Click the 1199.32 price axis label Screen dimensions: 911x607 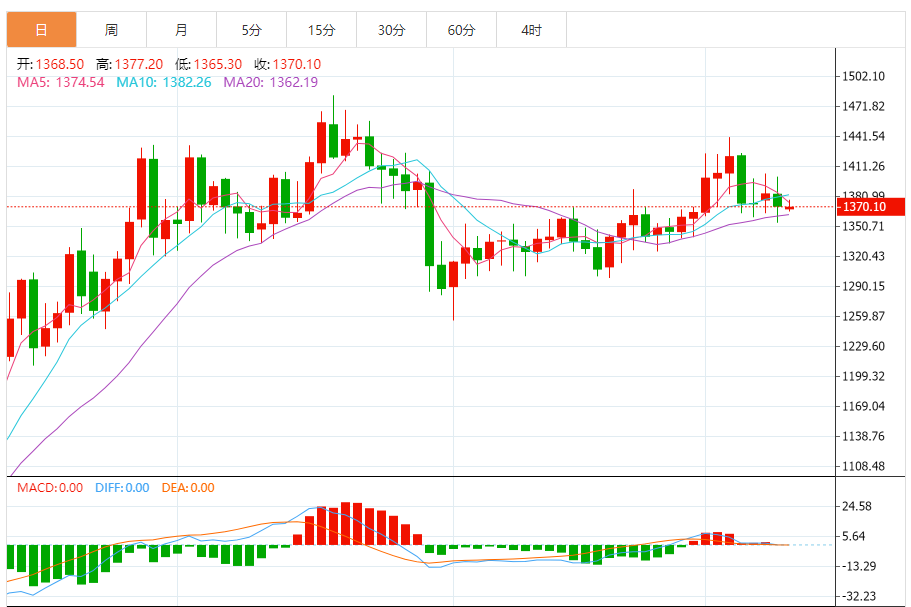pyautogui.click(x=863, y=376)
